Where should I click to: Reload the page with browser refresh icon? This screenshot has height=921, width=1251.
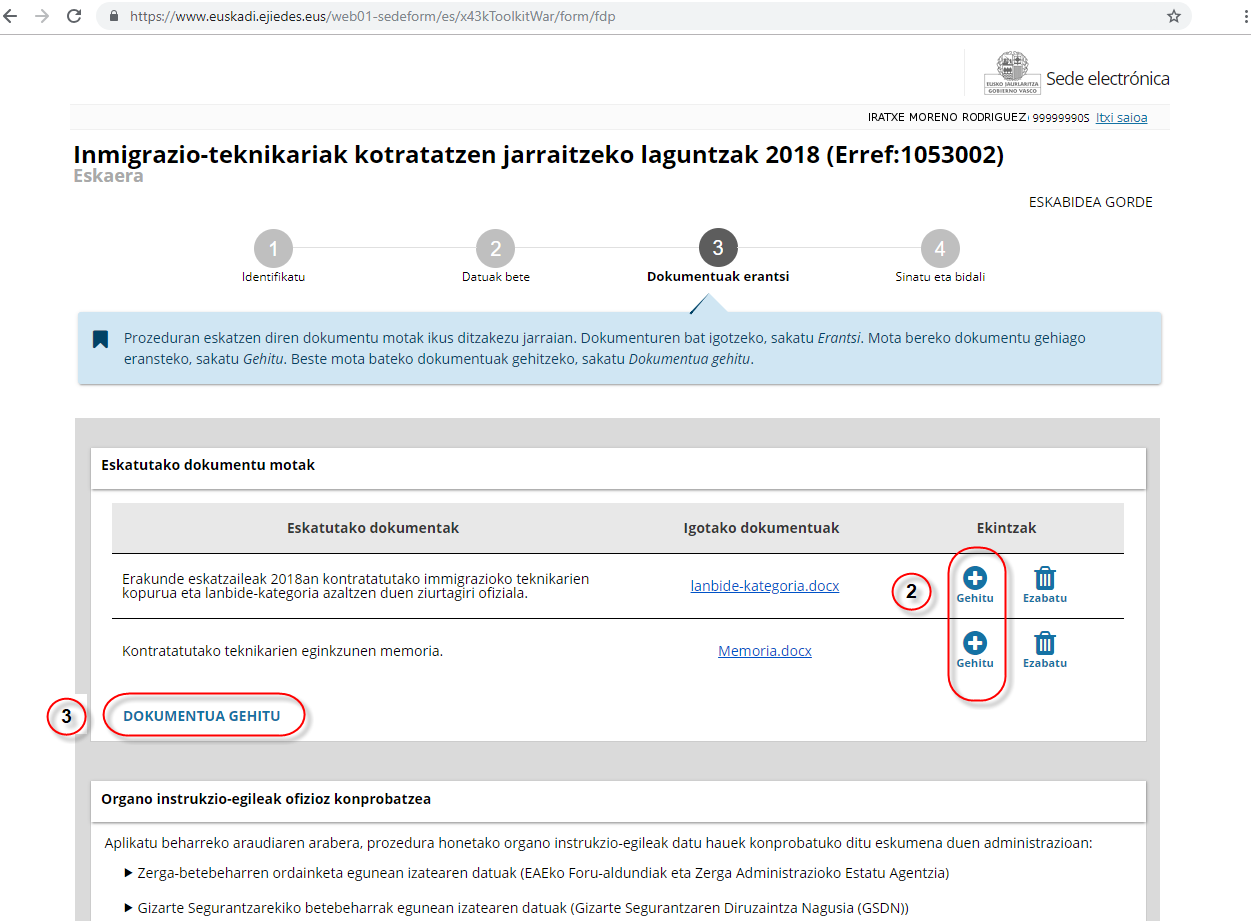click(74, 16)
